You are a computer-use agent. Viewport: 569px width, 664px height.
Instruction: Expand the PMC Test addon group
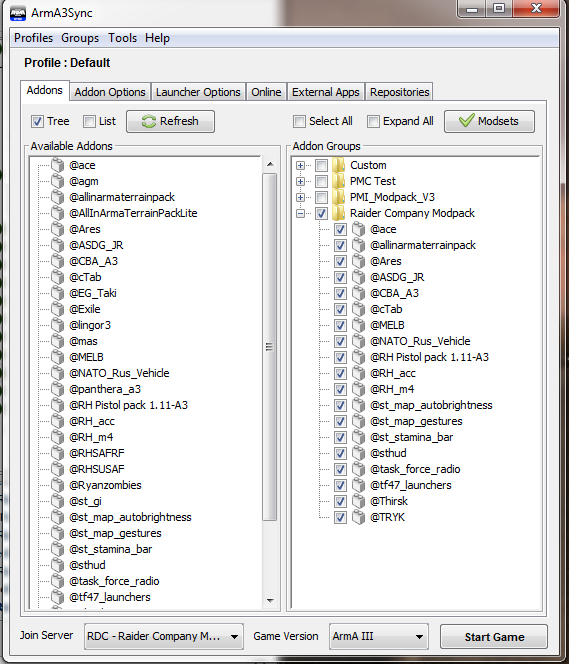click(x=301, y=181)
